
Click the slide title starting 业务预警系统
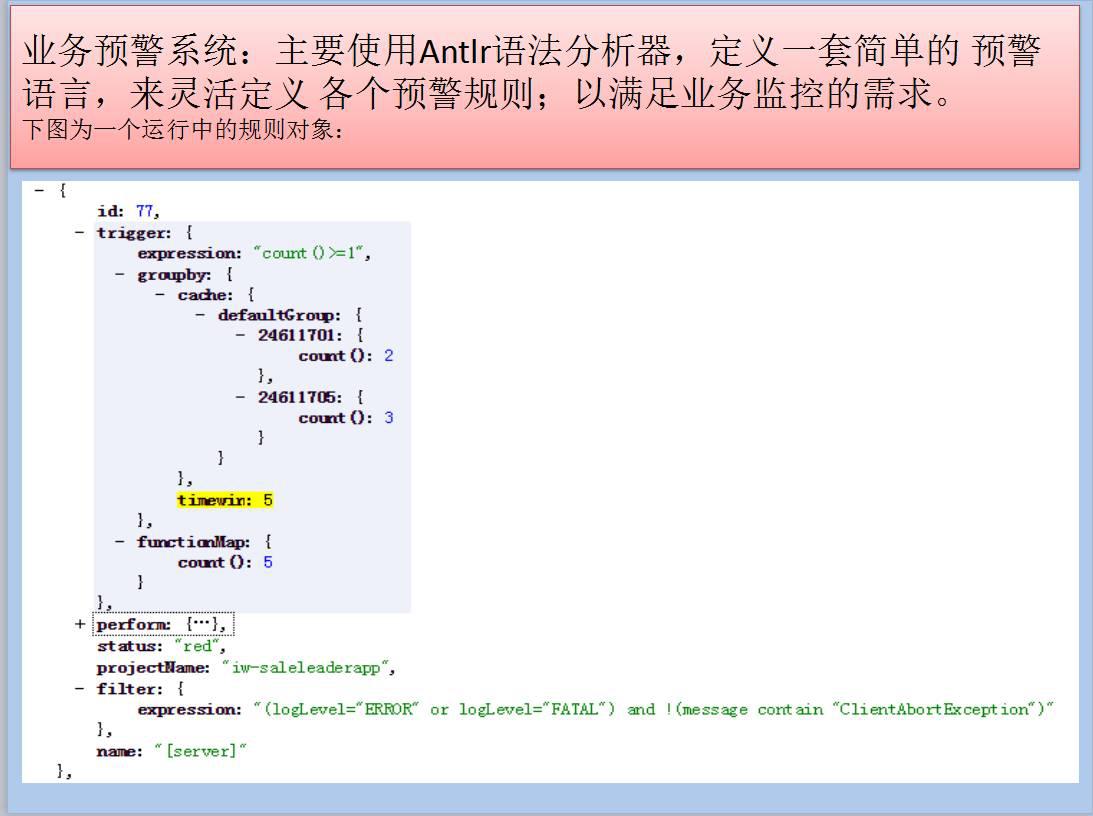point(531,72)
